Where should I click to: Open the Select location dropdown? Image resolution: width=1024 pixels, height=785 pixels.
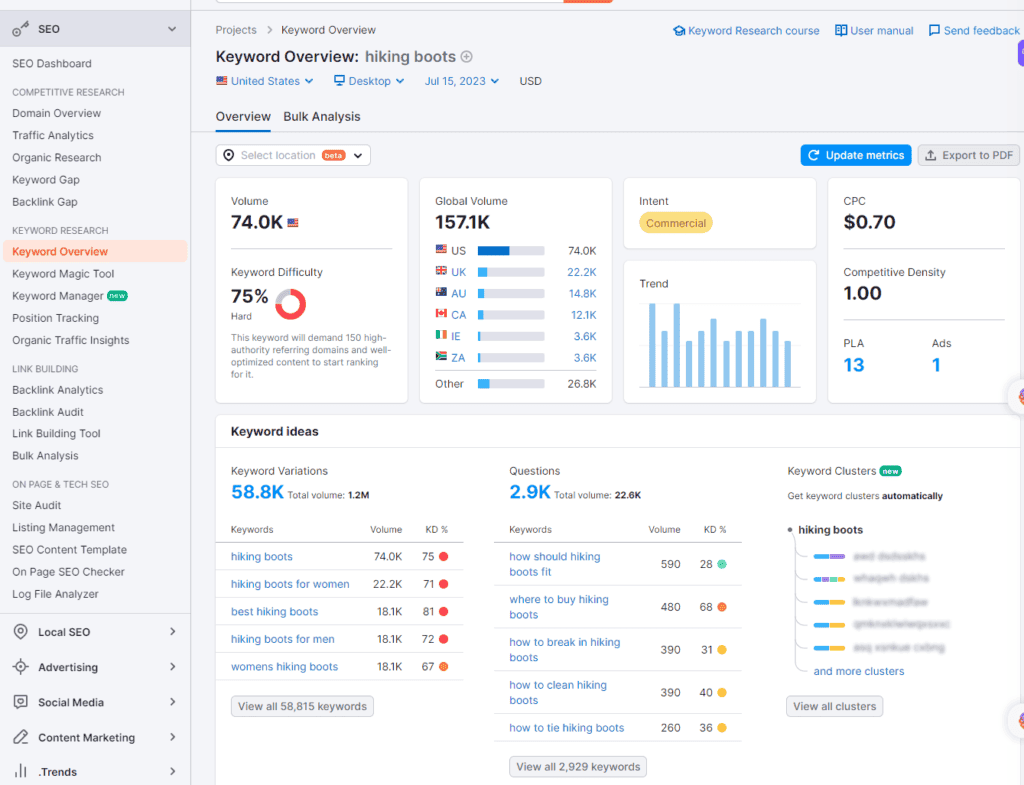pos(292,155)
